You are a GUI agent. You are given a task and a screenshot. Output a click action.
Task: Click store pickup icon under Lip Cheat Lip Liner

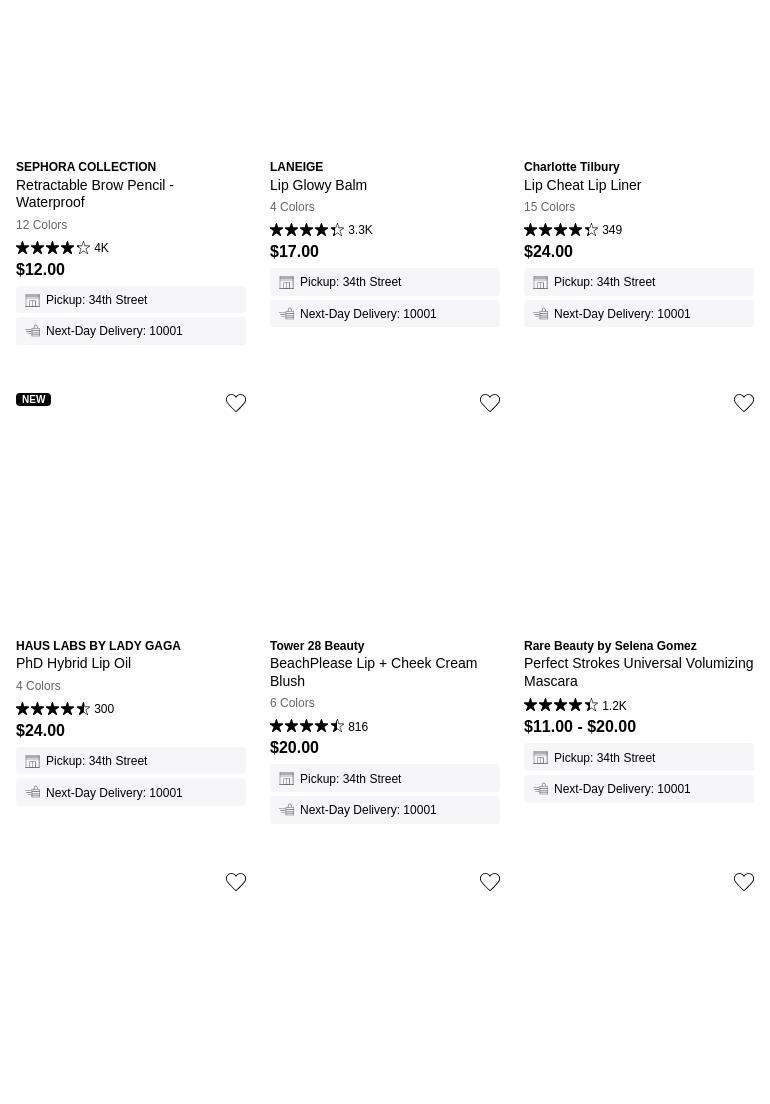tap(541, 283)
